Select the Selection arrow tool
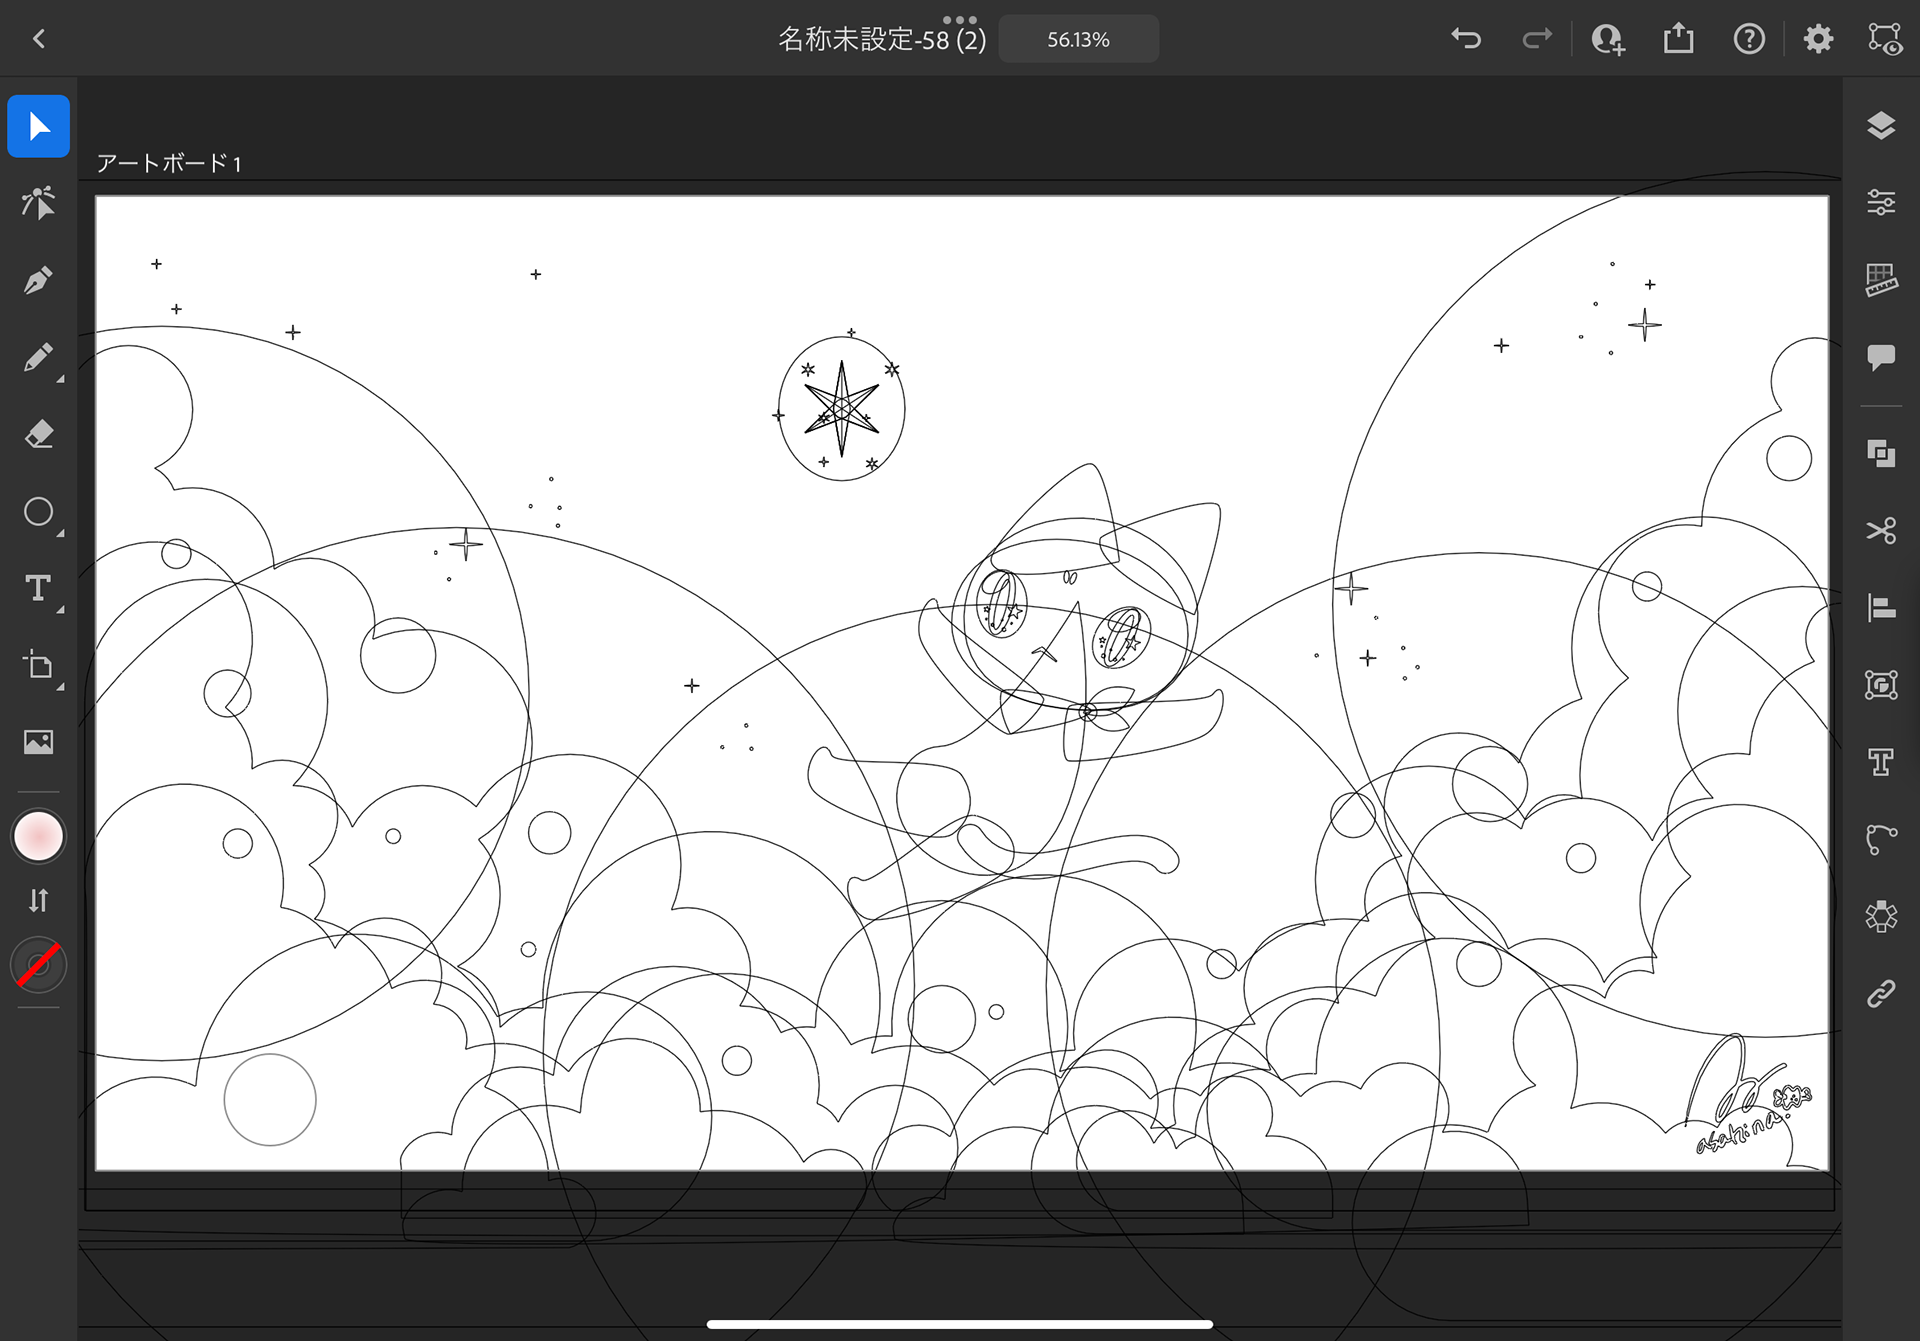Screen dimensions: 1920x1341 (38, 126)
